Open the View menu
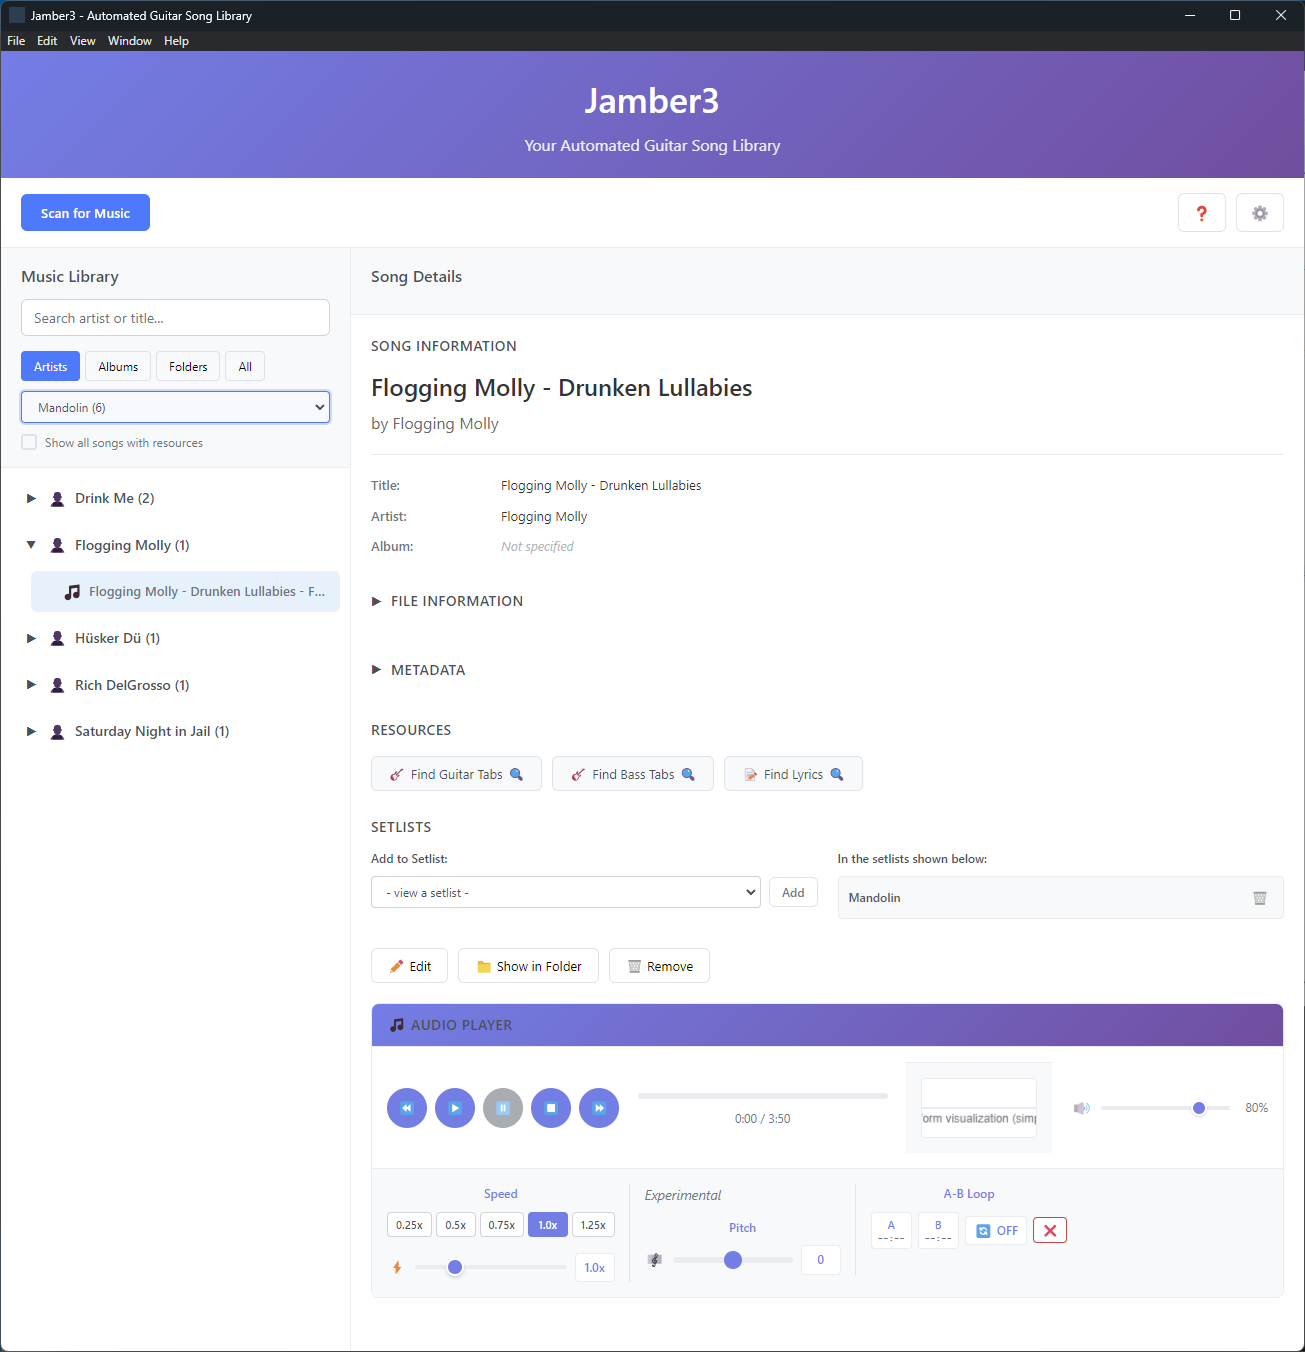 coord(83,41)
